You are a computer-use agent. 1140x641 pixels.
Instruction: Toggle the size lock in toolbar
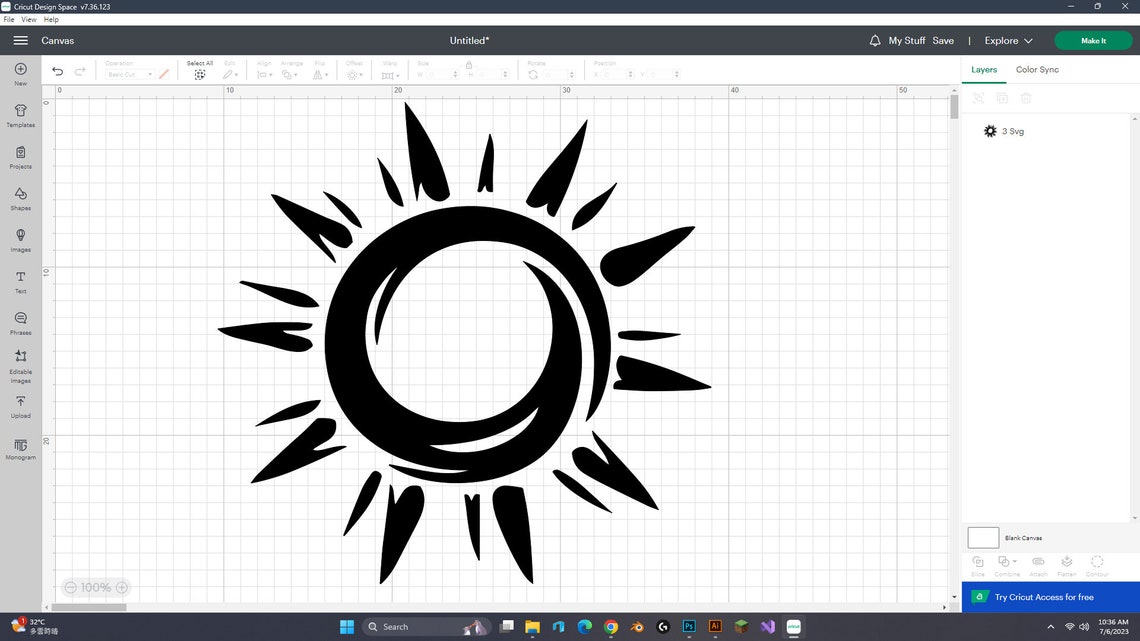point(468,64)
